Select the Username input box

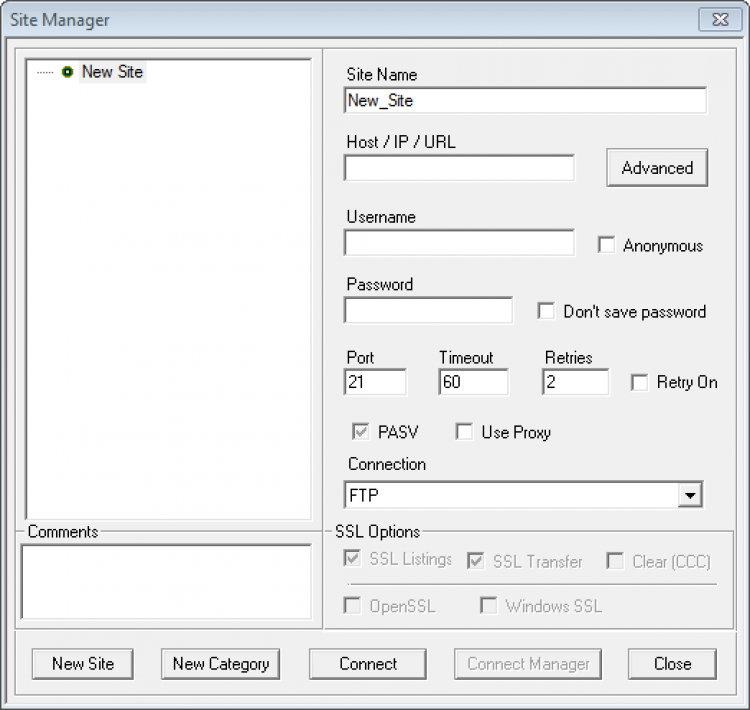coord(460,243)
